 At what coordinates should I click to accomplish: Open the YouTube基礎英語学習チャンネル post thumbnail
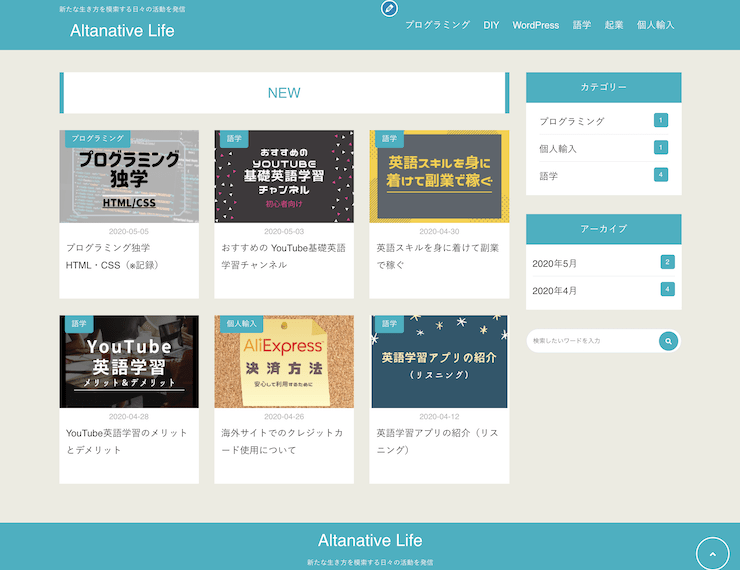(x=284, y=176)
